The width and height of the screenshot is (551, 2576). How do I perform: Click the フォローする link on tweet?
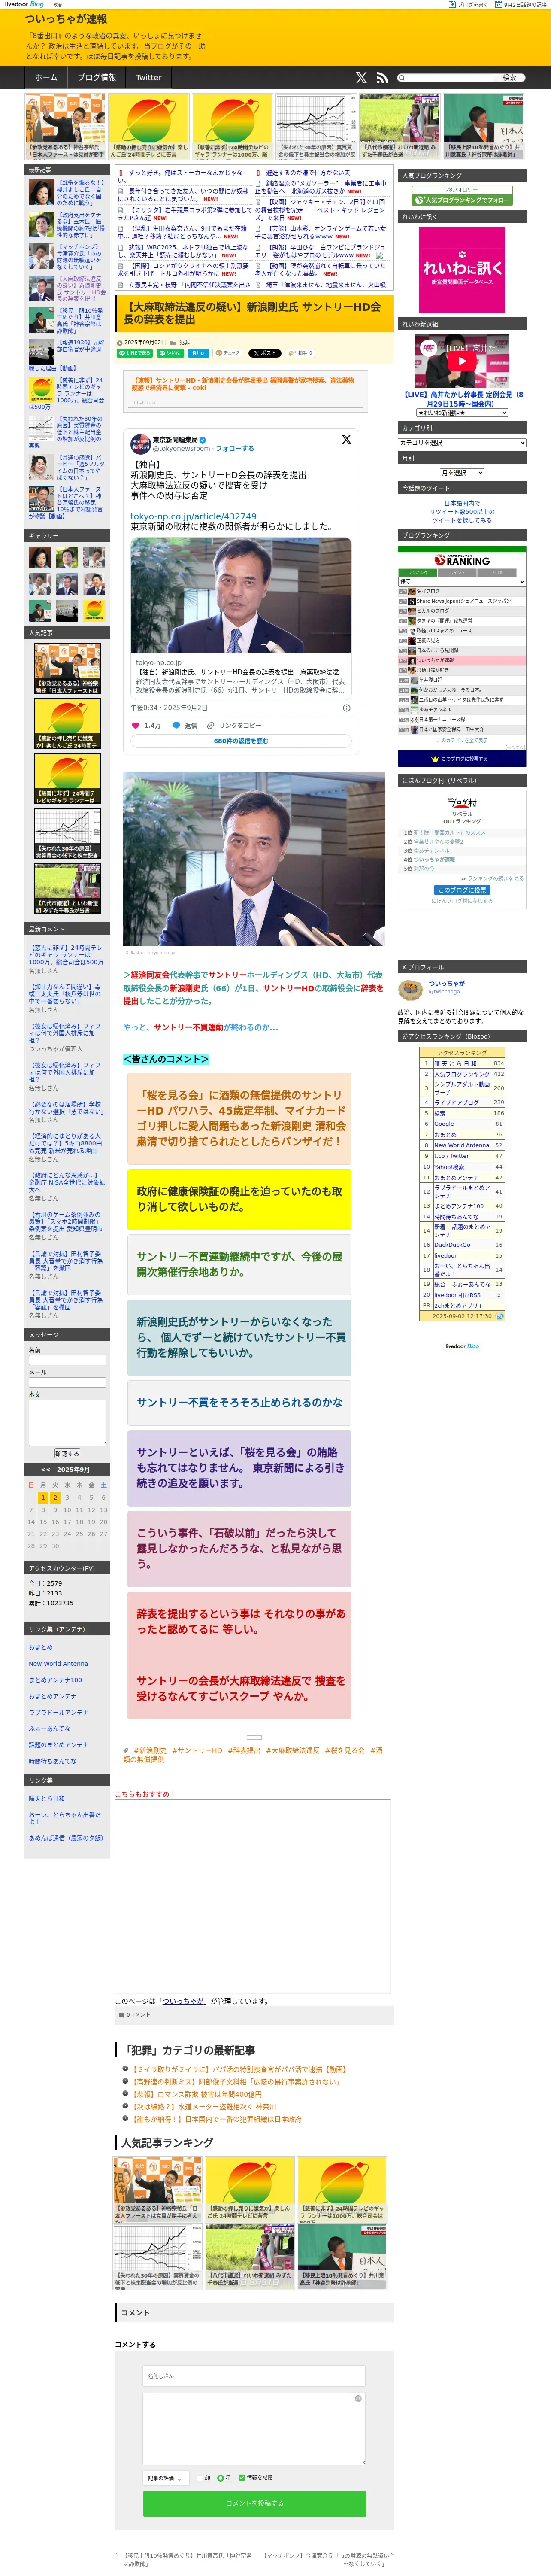tap(235, 448)
